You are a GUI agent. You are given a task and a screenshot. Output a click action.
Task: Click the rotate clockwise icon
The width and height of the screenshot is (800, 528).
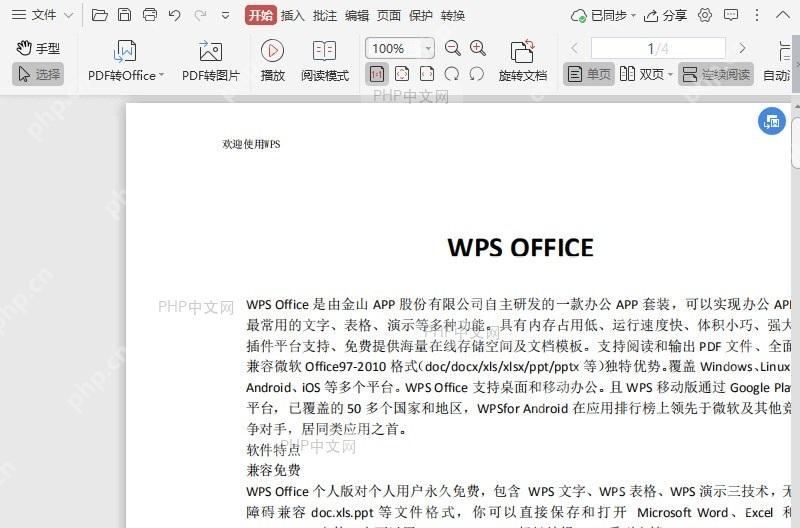tap(452, 74)
